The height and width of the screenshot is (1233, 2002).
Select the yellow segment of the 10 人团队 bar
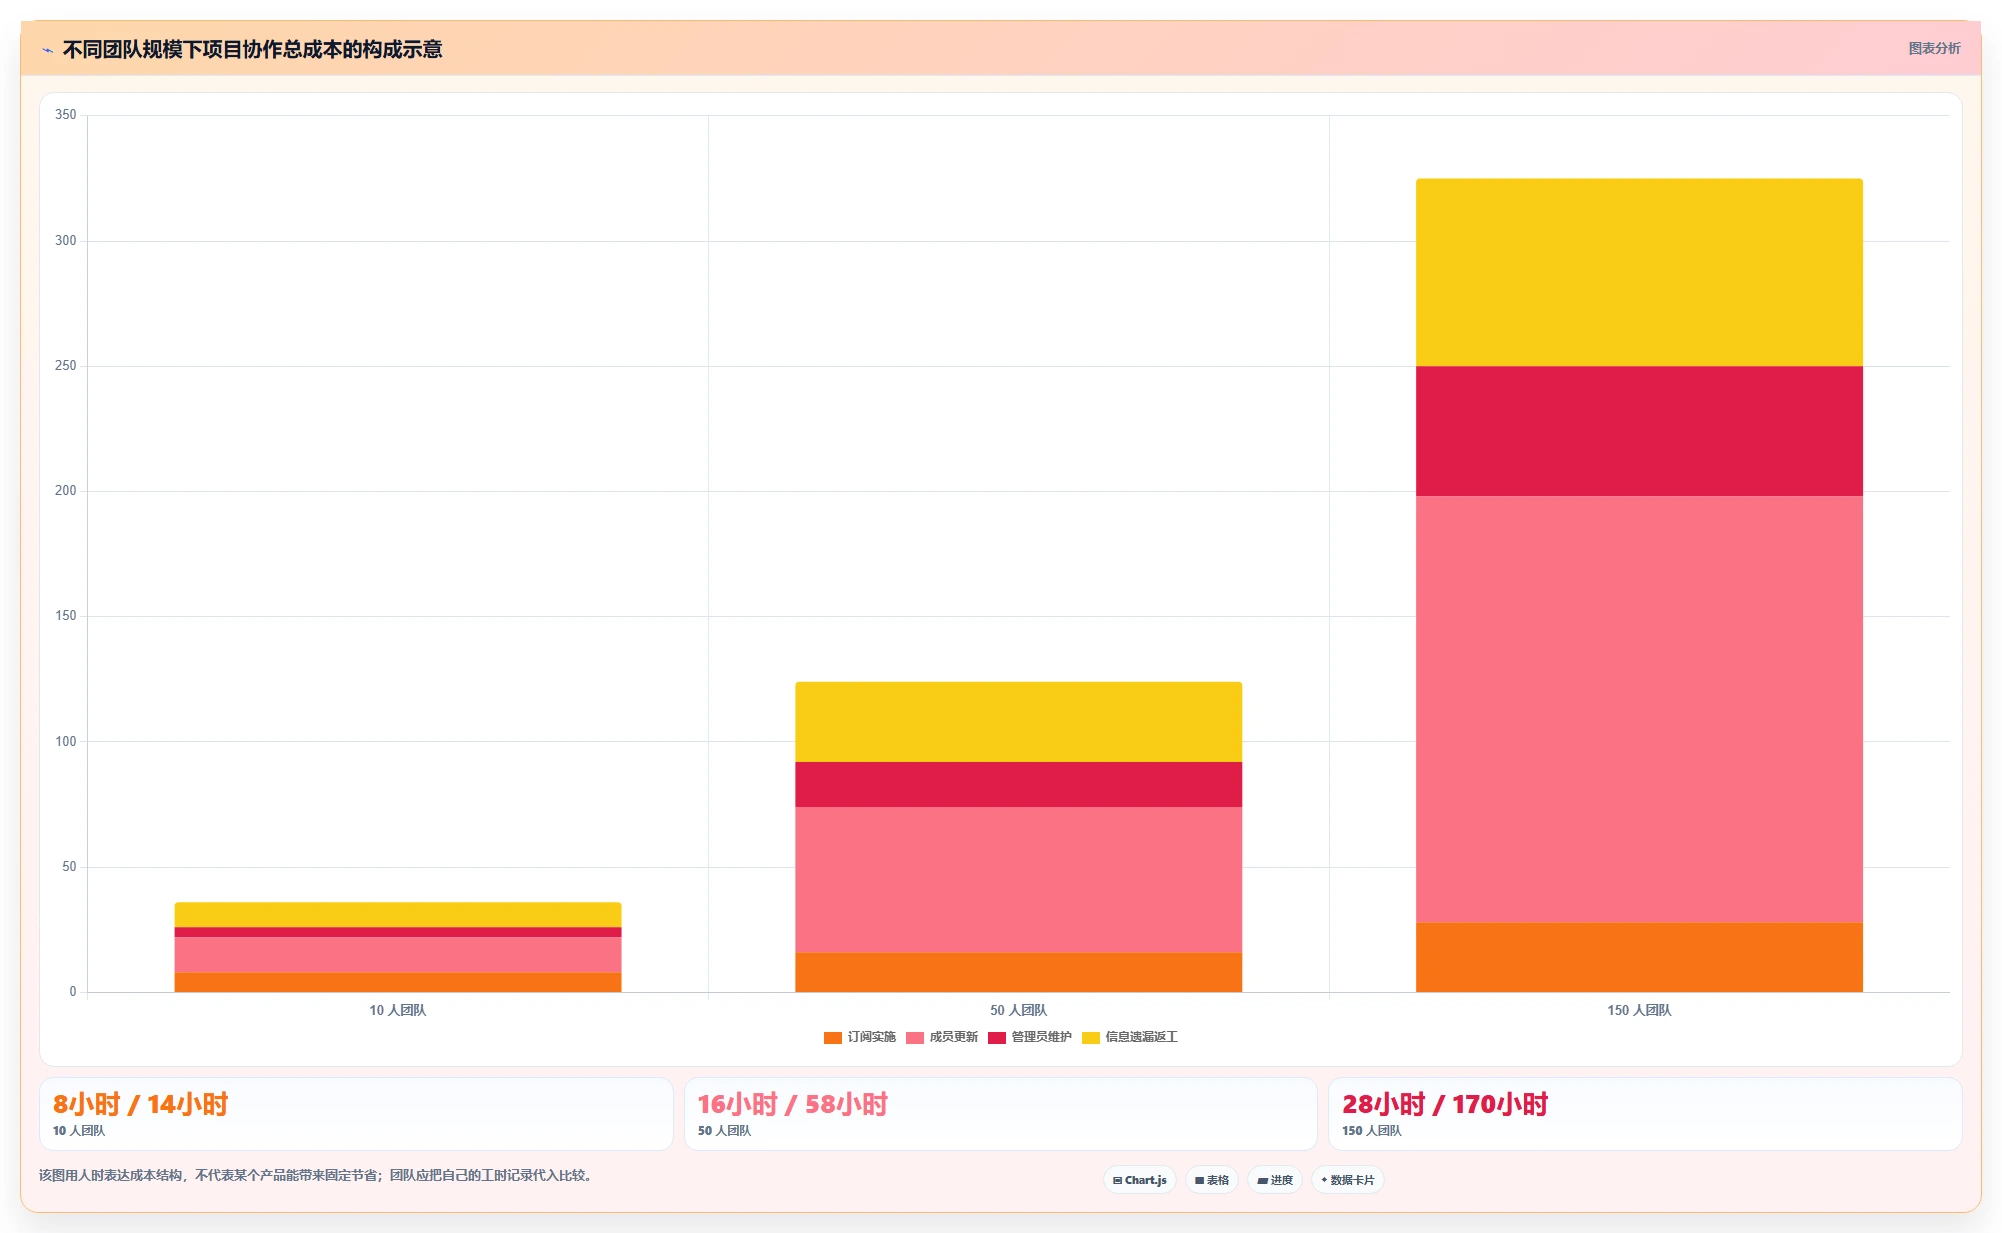tap(398, 915)
